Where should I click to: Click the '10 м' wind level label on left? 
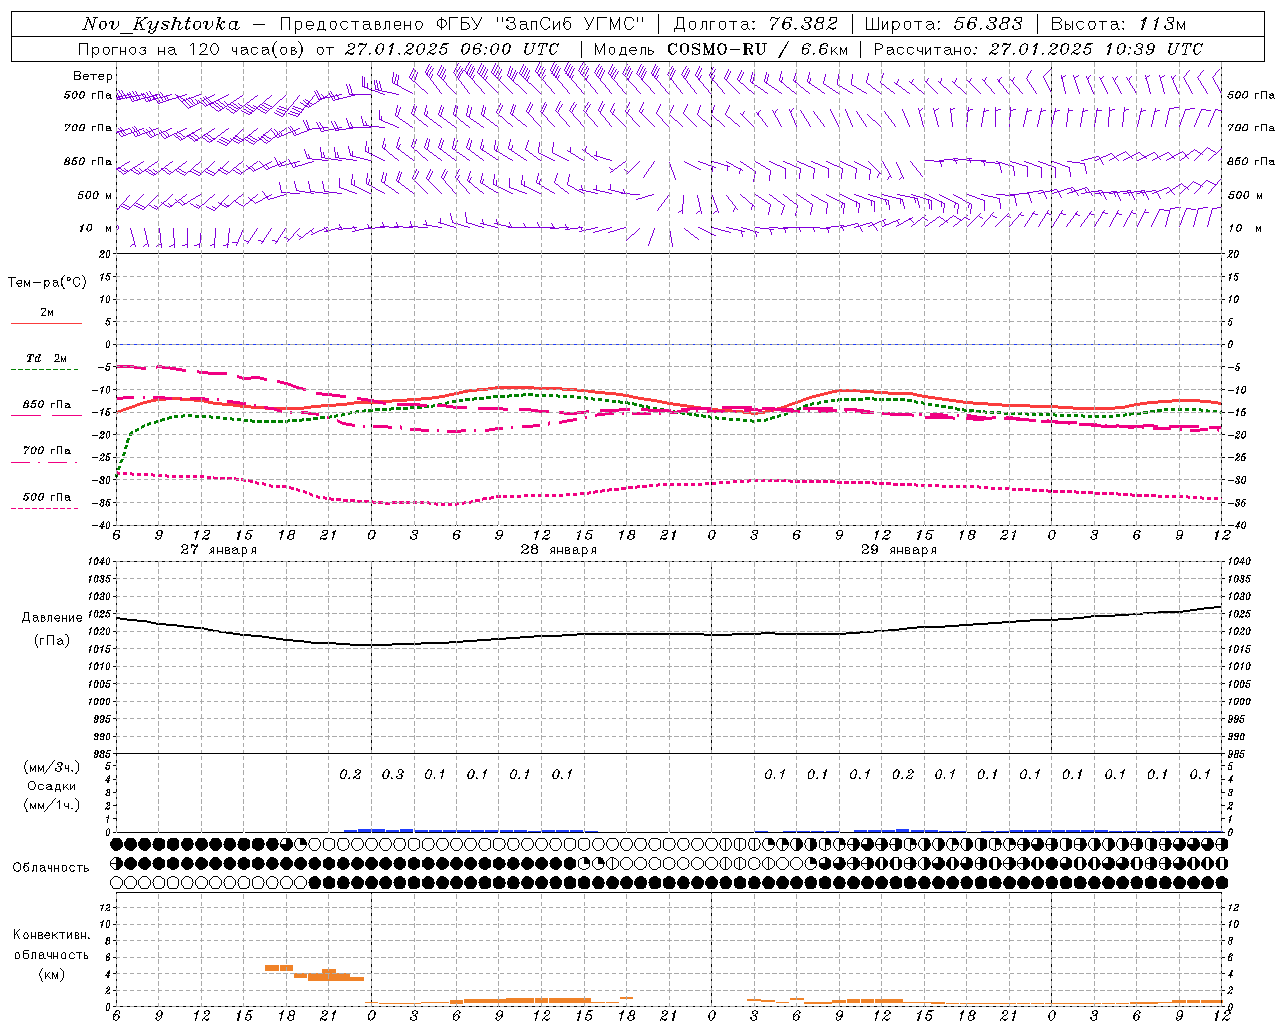point(96,228)
